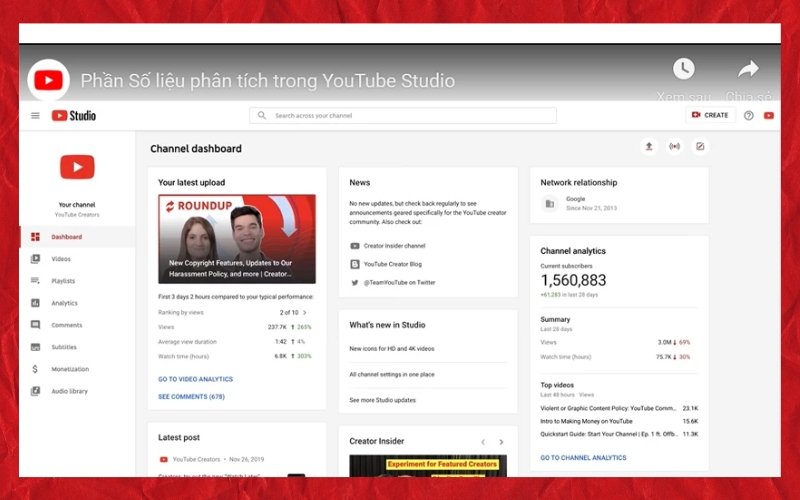Click the Google network building icon
The image size is (800, 500).
(549, 204)
